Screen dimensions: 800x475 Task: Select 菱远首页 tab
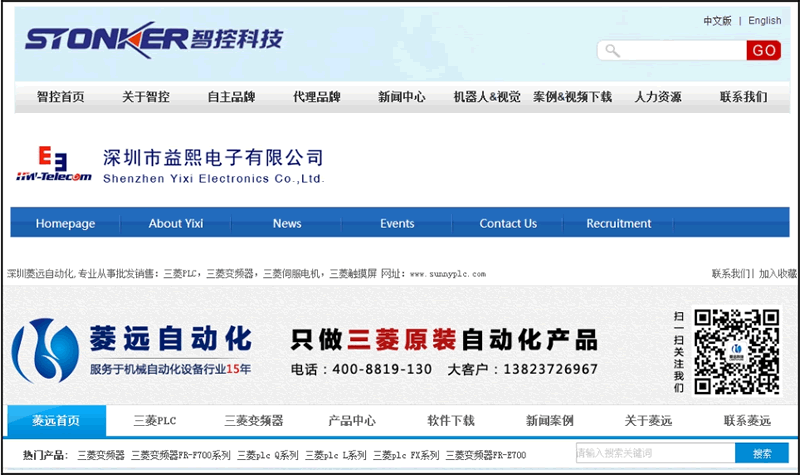pos(57,420)
